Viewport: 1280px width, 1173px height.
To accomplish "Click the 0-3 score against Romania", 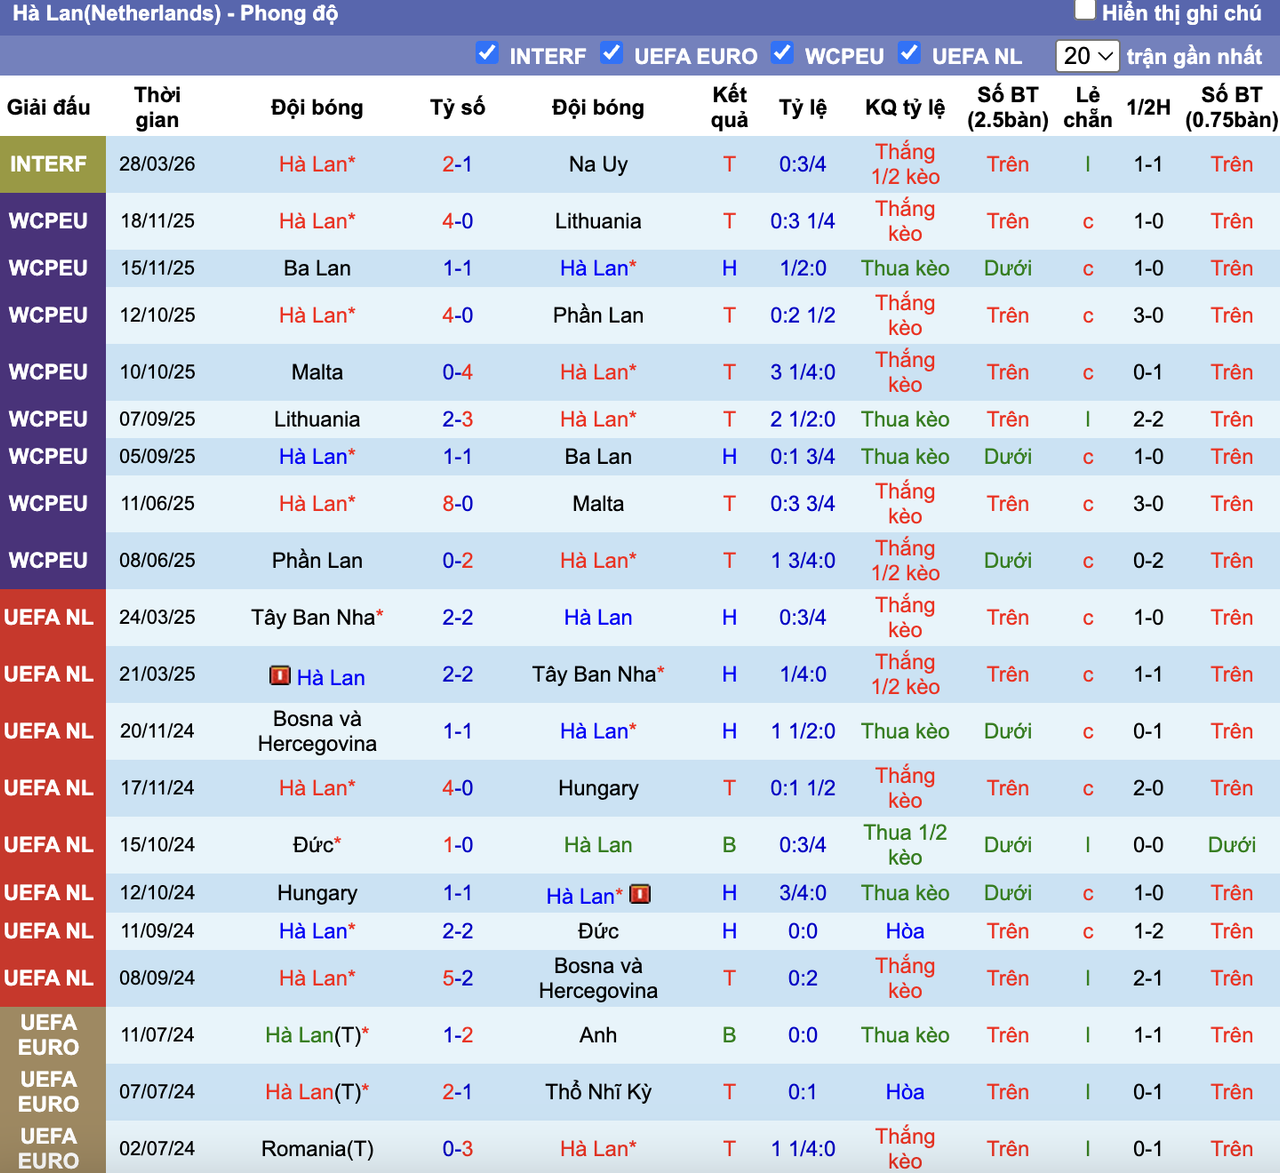I will pos(457,1149).
